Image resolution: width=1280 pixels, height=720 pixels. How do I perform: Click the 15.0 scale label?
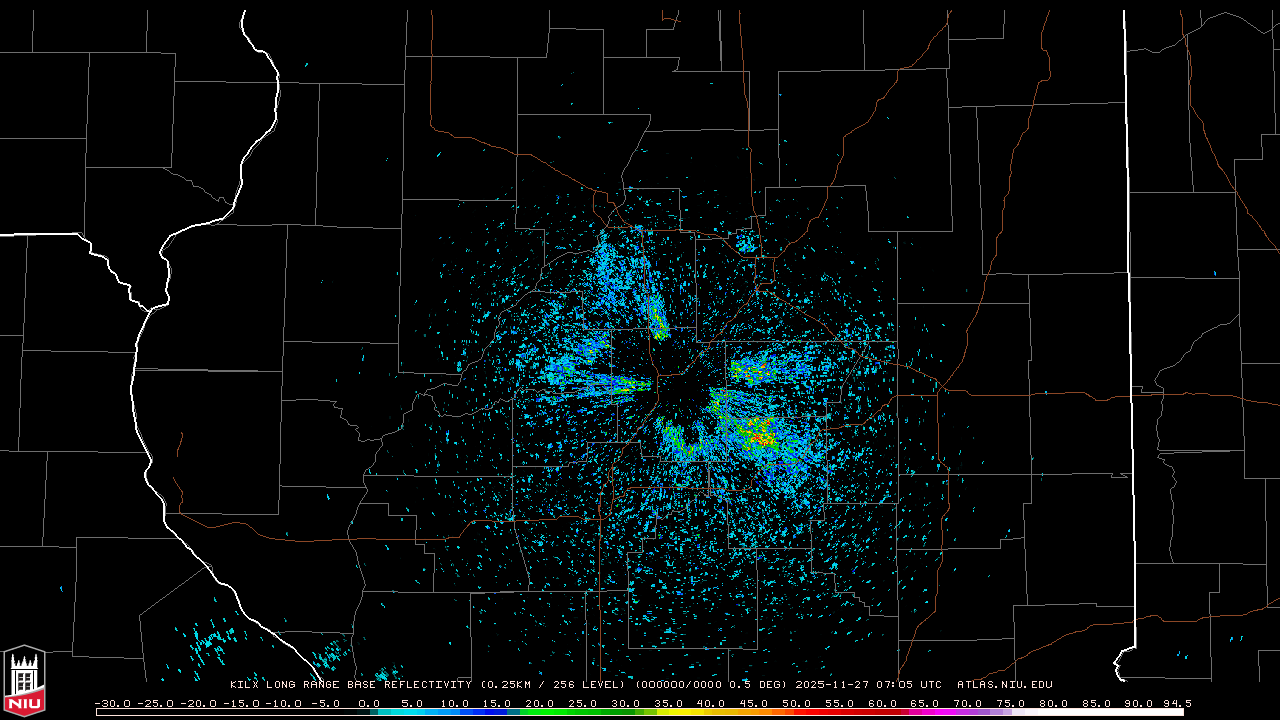point(497,703)
